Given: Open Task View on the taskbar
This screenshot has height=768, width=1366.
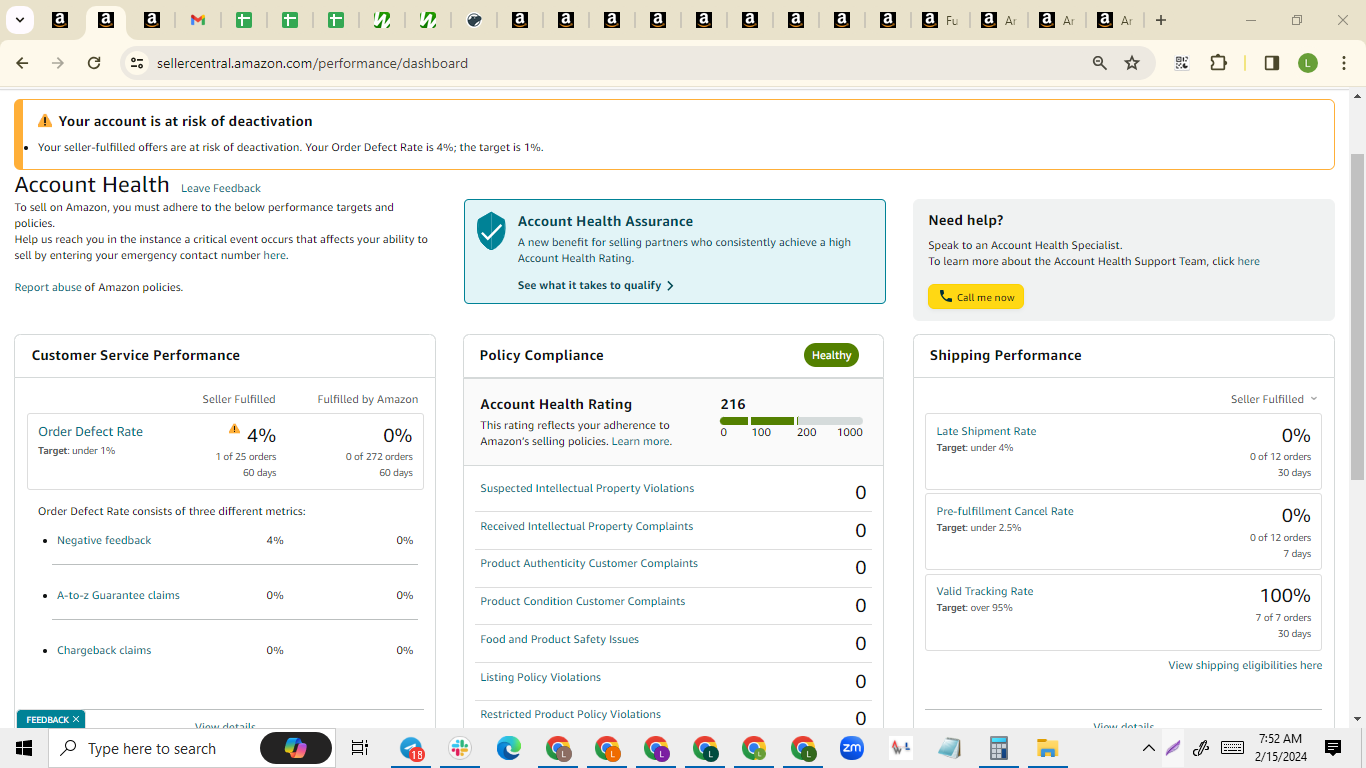Looking at the screenshot, I should coord(360,748).
